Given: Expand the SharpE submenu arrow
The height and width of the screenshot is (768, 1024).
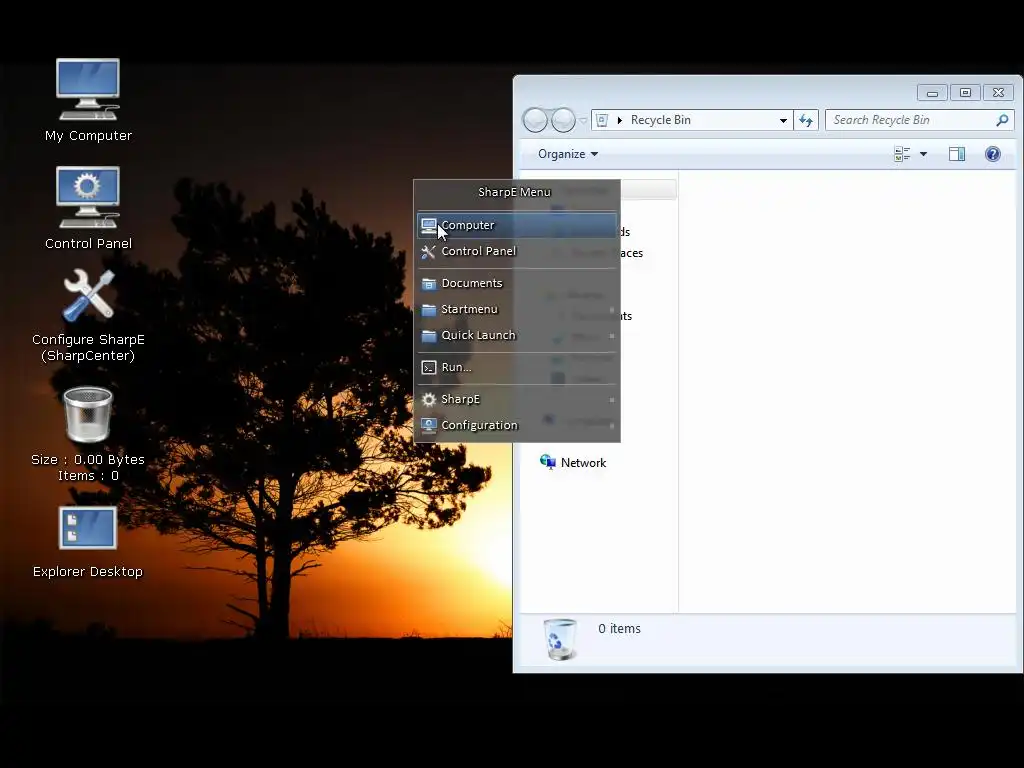Looking at the screenshot, I should pos(611,400).
